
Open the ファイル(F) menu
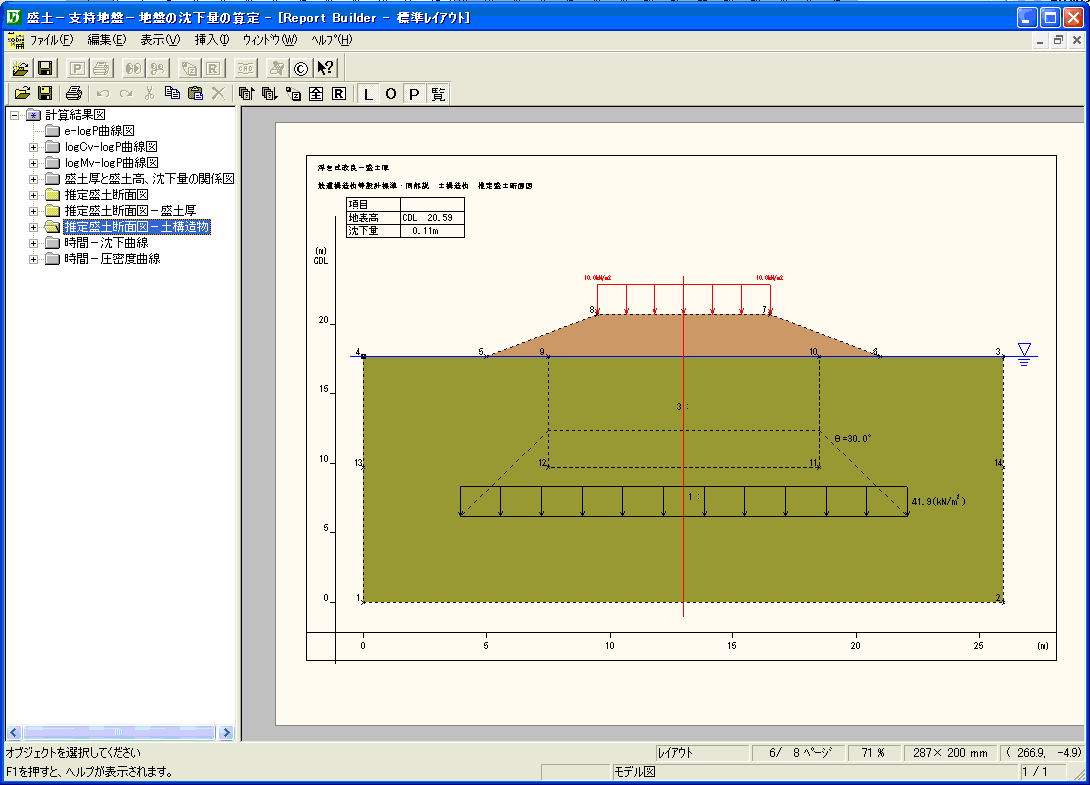pos(51,40)
